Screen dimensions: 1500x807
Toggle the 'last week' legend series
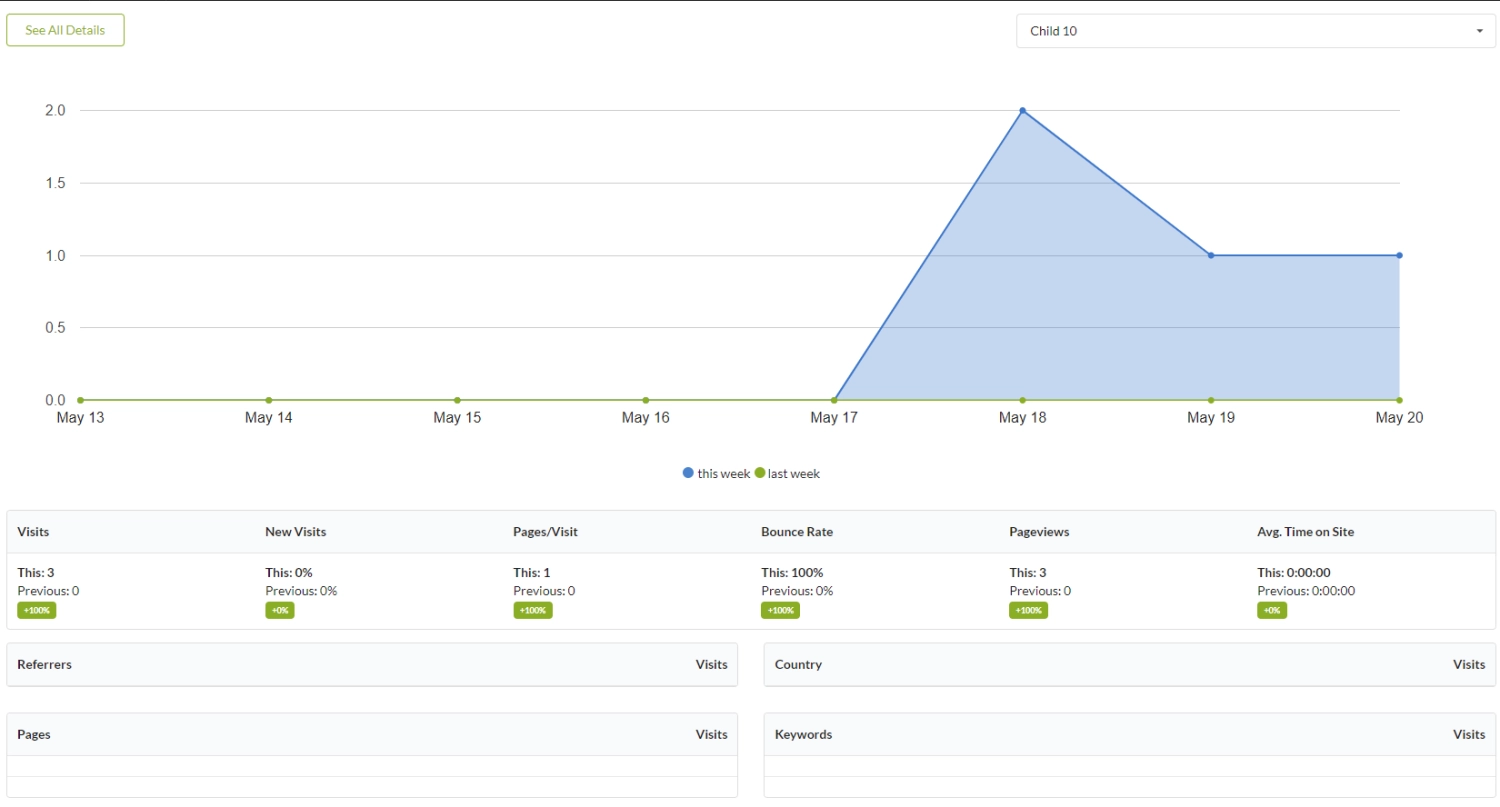point(794,474)
